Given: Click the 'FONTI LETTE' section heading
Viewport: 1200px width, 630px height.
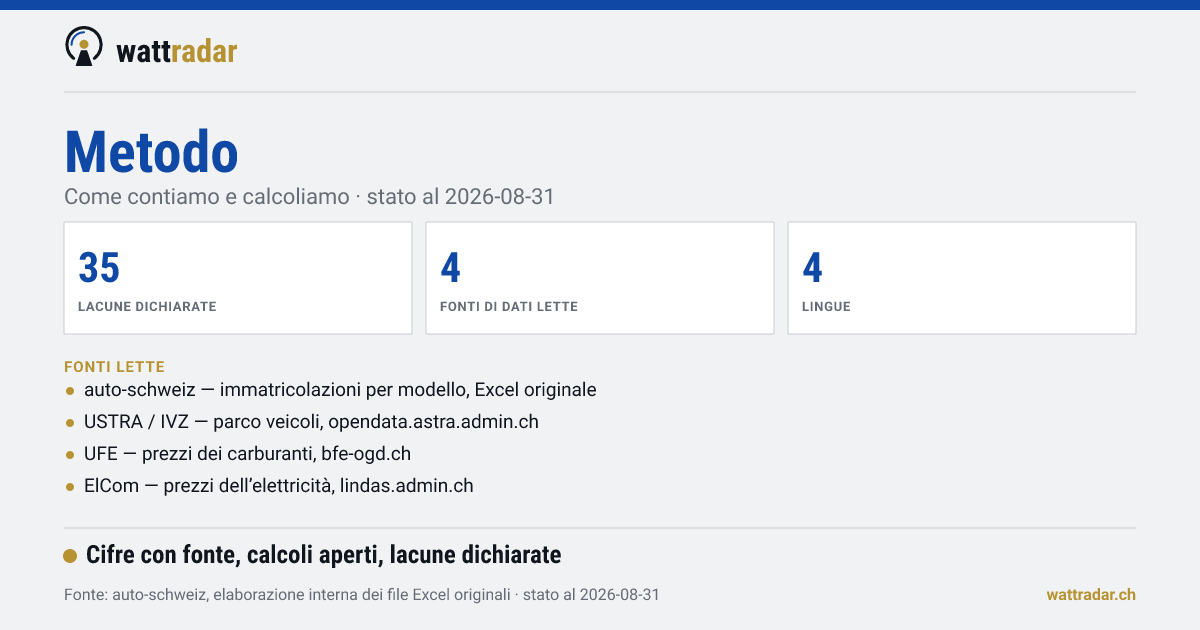Looking at the screenshot, I should pos(114,367).
